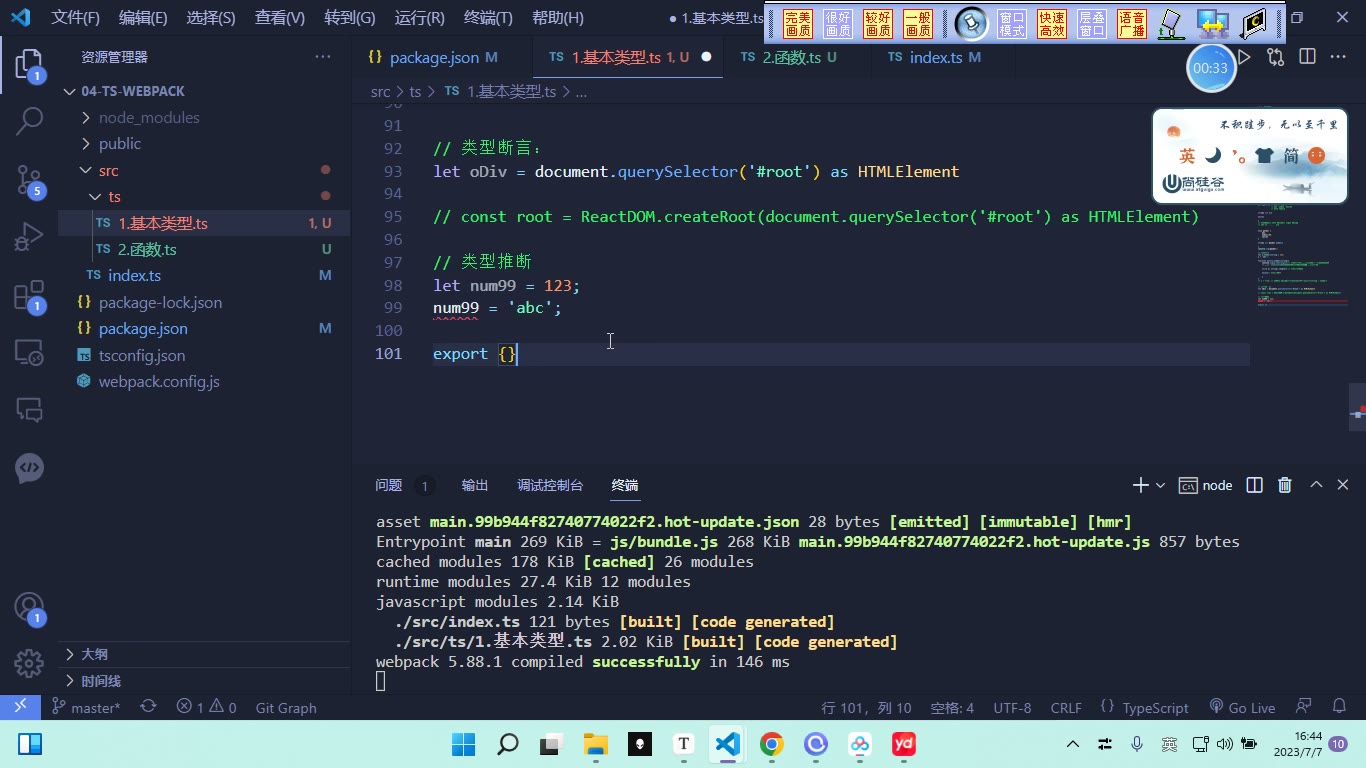The width and height of the screenshot is (1366, 768).
Task: Add a new terminal with plus icon
Action: (1140, 485)
